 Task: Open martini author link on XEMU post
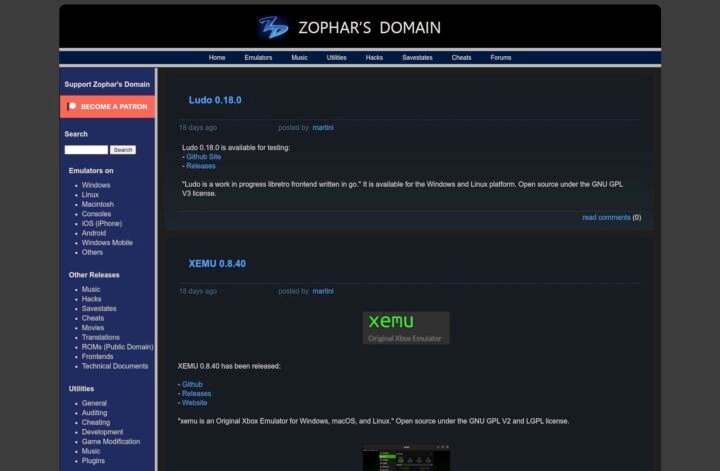tap(323, 292)
